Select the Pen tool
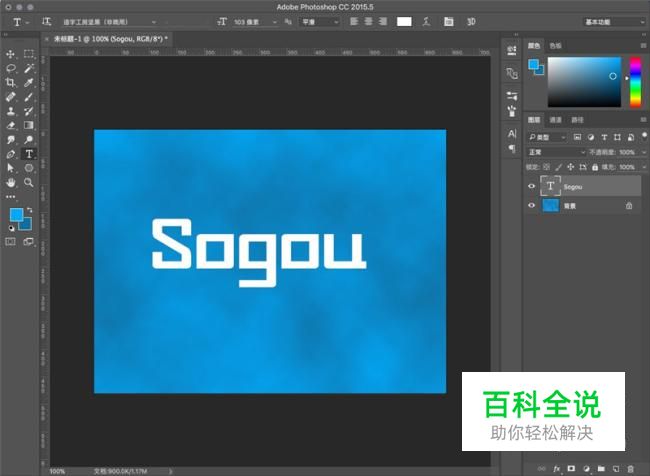Screen dimensions: 650x476 click(10, 154)
